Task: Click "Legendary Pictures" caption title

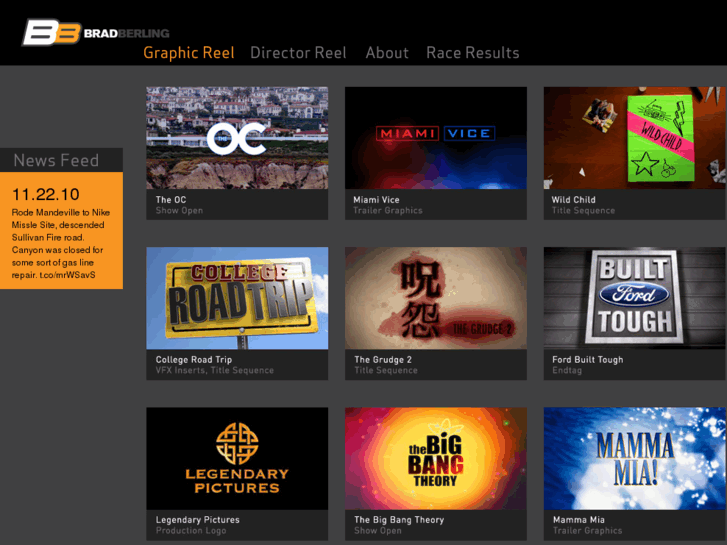Action: [198, 520]
